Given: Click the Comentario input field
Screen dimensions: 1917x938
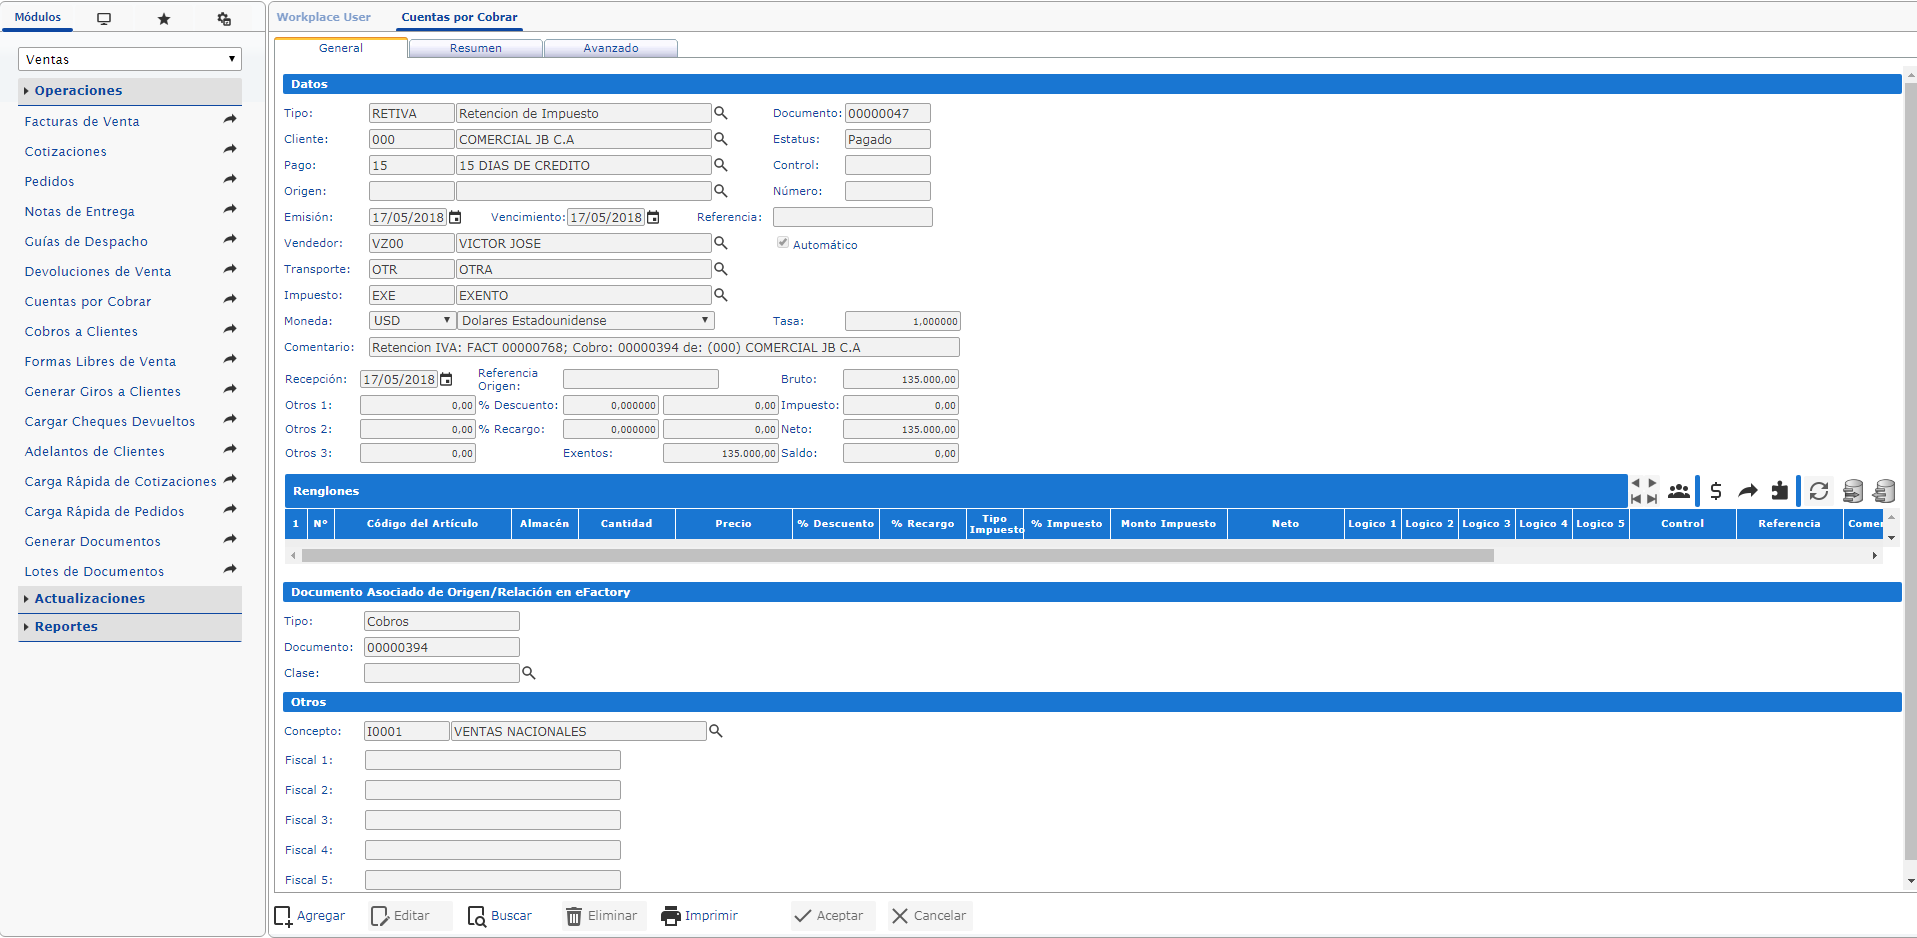Looking at the screenshot, I should (664, 347).
